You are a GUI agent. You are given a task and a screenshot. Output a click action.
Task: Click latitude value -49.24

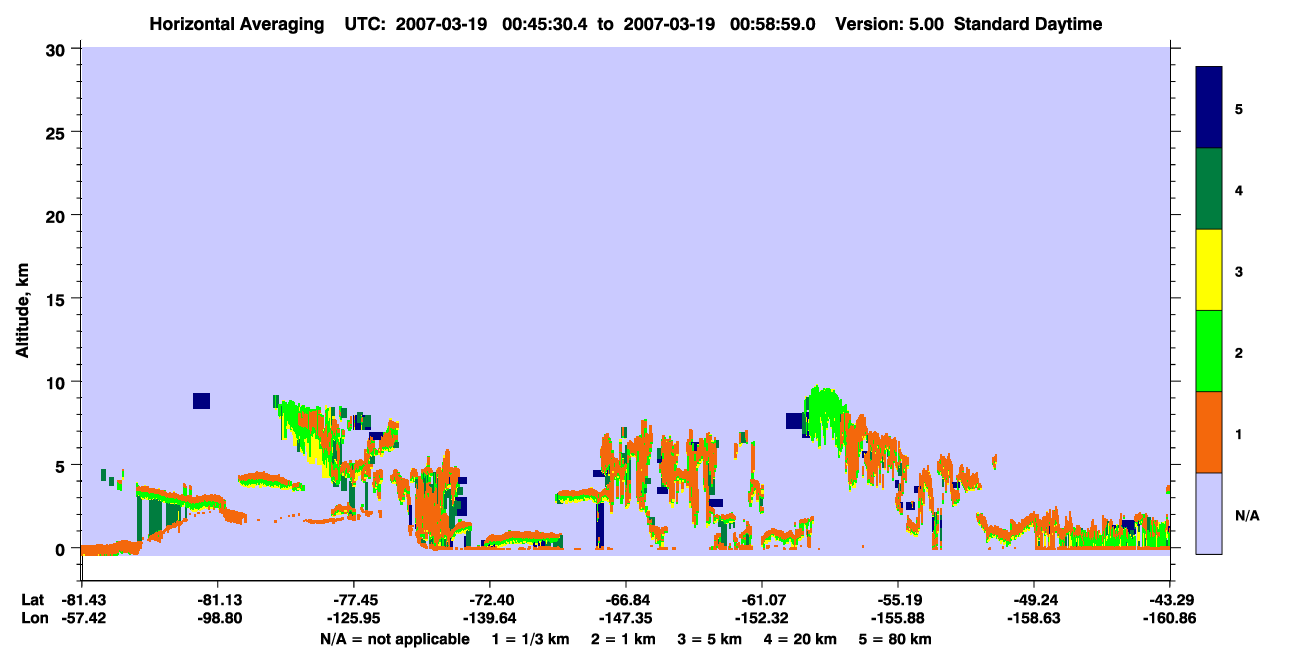pyautogui.click(x=1033, y=600)
